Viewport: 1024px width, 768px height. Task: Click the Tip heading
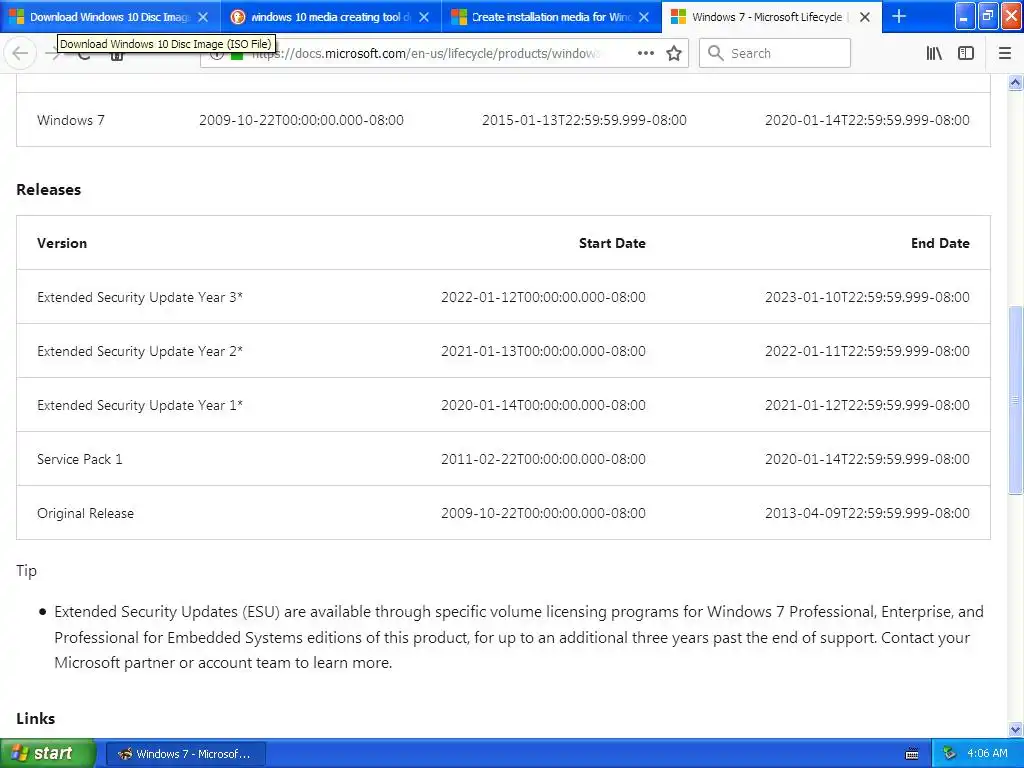27,571
